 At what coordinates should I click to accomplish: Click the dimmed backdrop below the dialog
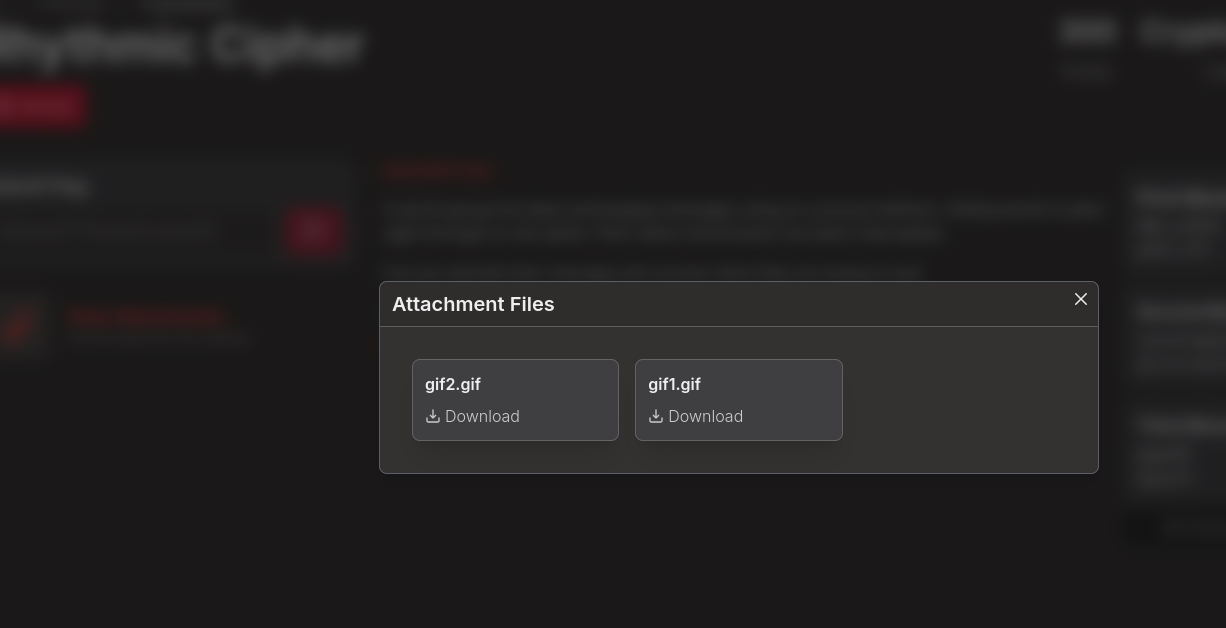[x=738, y=550]
